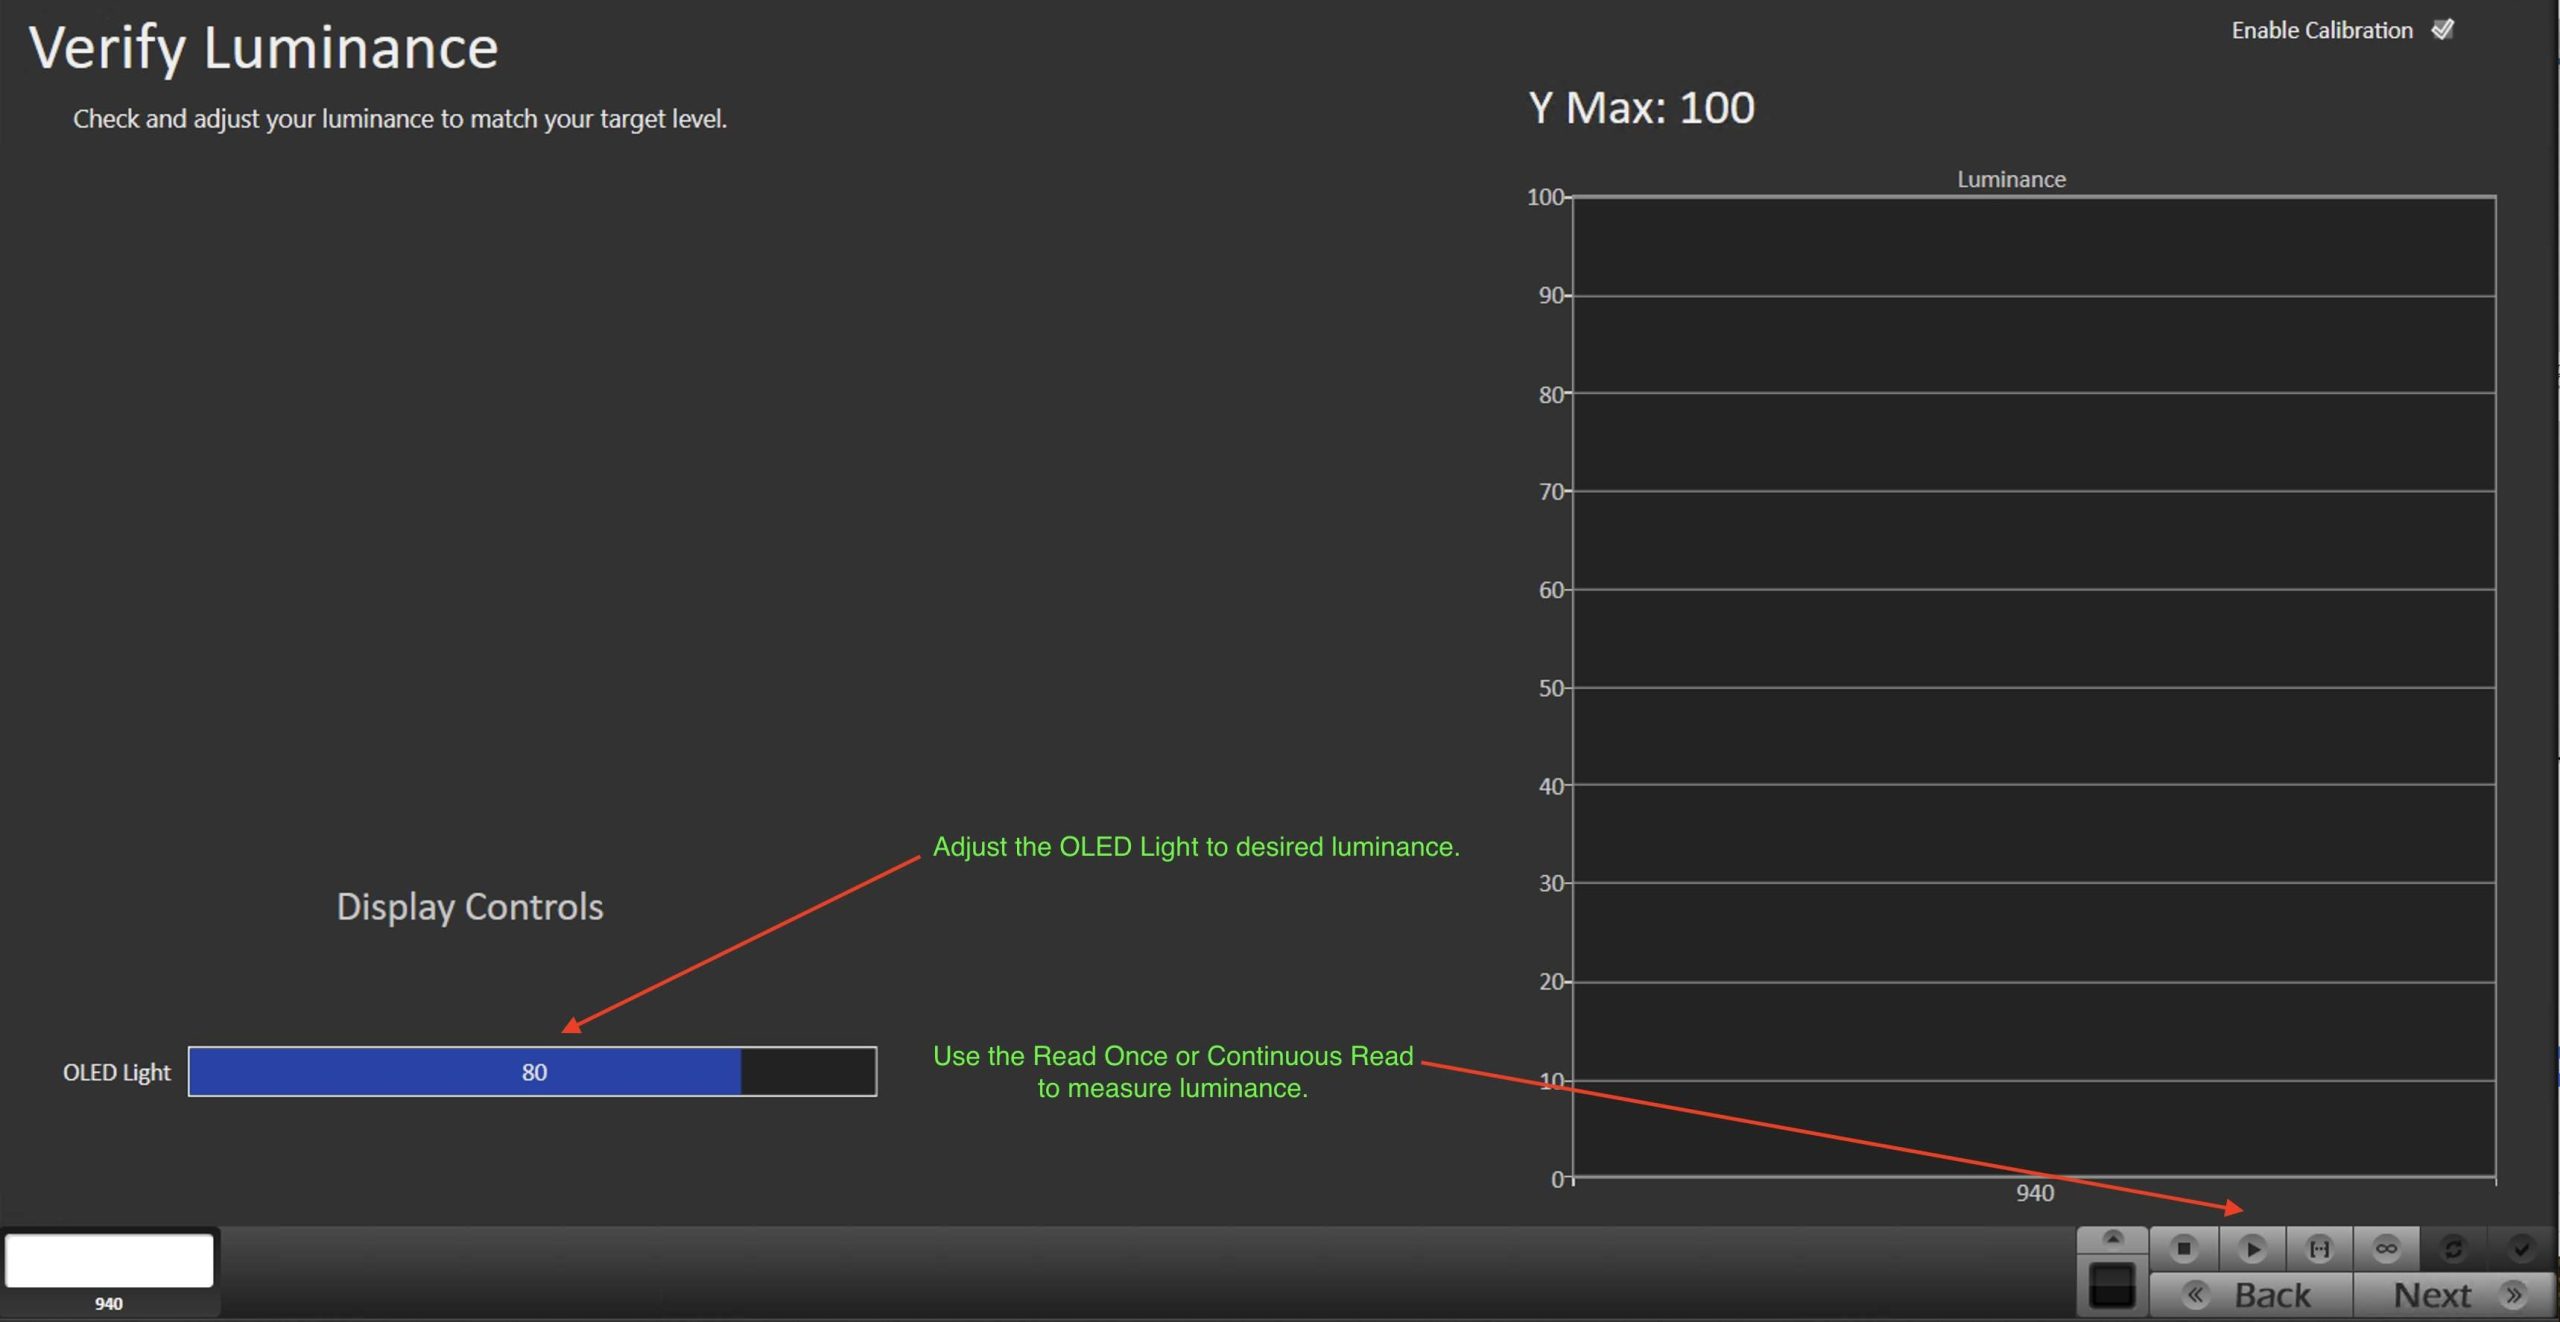Toggle the Enable Calibration checkbox
The width and height of the screenshot is (2560, 1322).
click(x=2443, y=30)
